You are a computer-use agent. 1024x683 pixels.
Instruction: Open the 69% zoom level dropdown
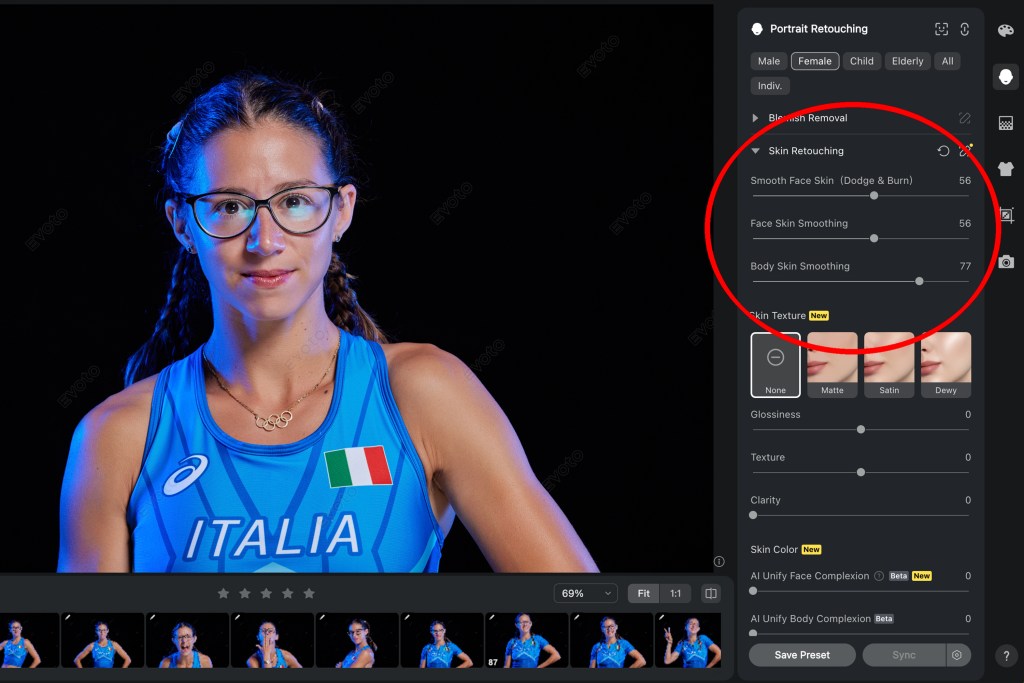point(586,593)
